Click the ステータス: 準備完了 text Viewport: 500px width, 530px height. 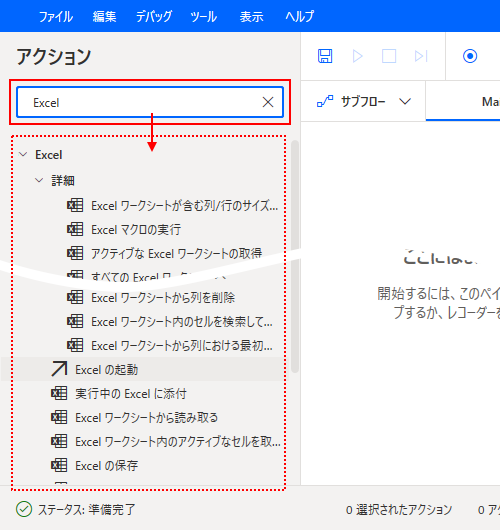[x=87, y=509]
